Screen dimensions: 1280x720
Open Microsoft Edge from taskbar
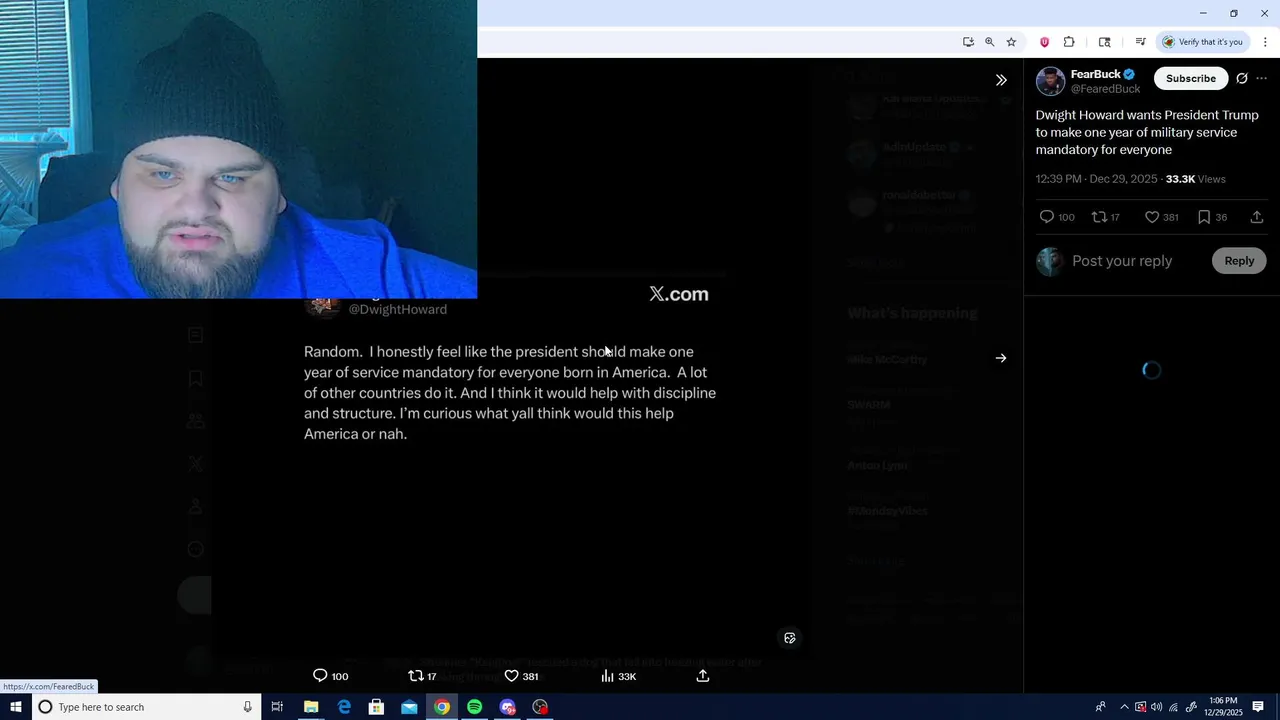click(x=344, y=707)
